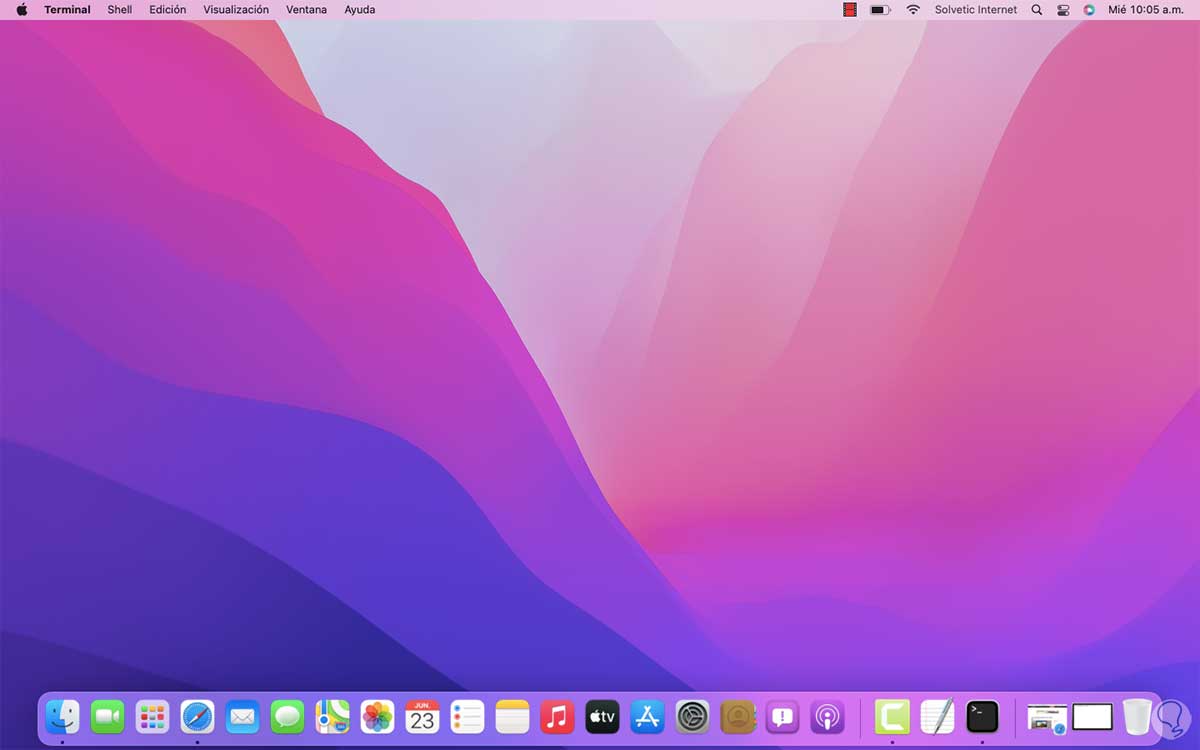Screen dimensions: 1200x750
Task: Restore the minimized blank window thumbnail
Action: [x=1092, y=717]
